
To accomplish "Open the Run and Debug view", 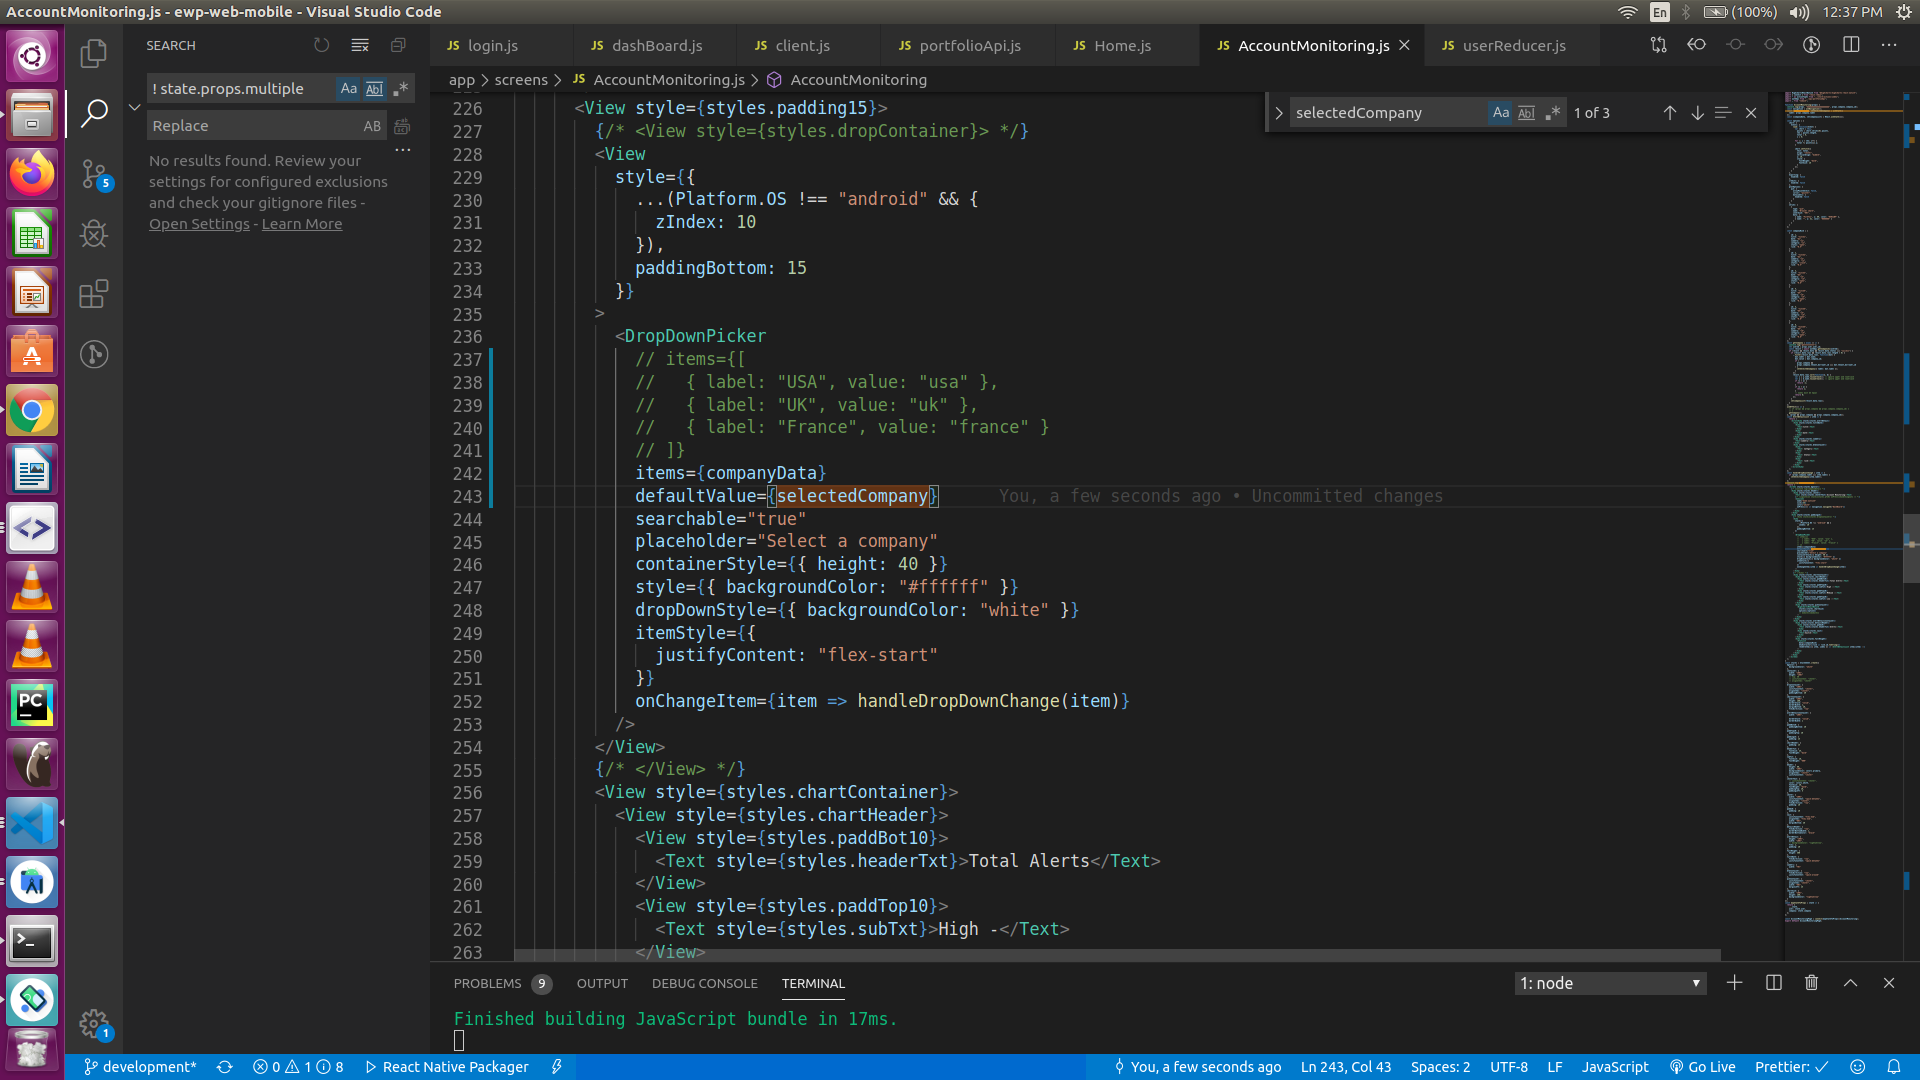I will click(x=94, y=234).
